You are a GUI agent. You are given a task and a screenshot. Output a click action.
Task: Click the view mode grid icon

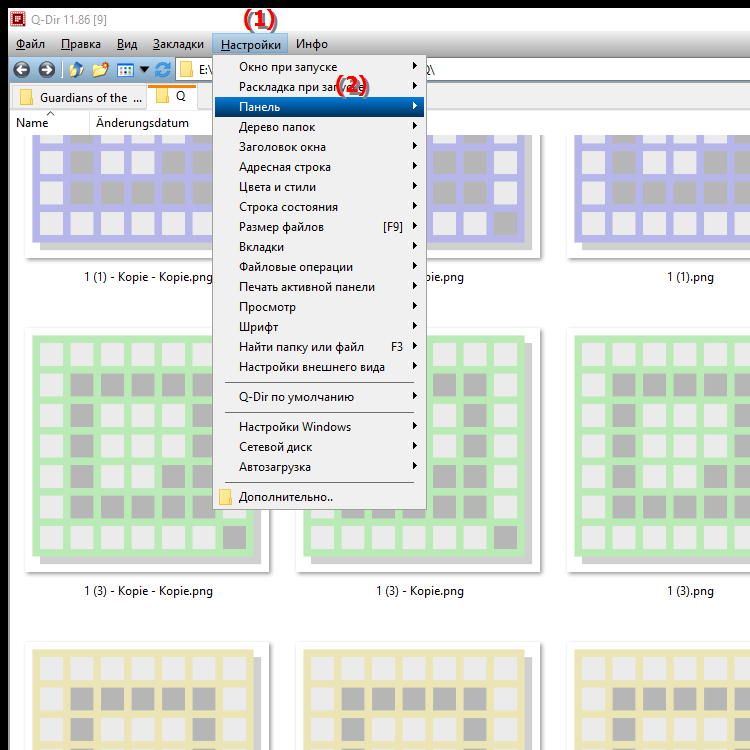(x=125, y=70)
